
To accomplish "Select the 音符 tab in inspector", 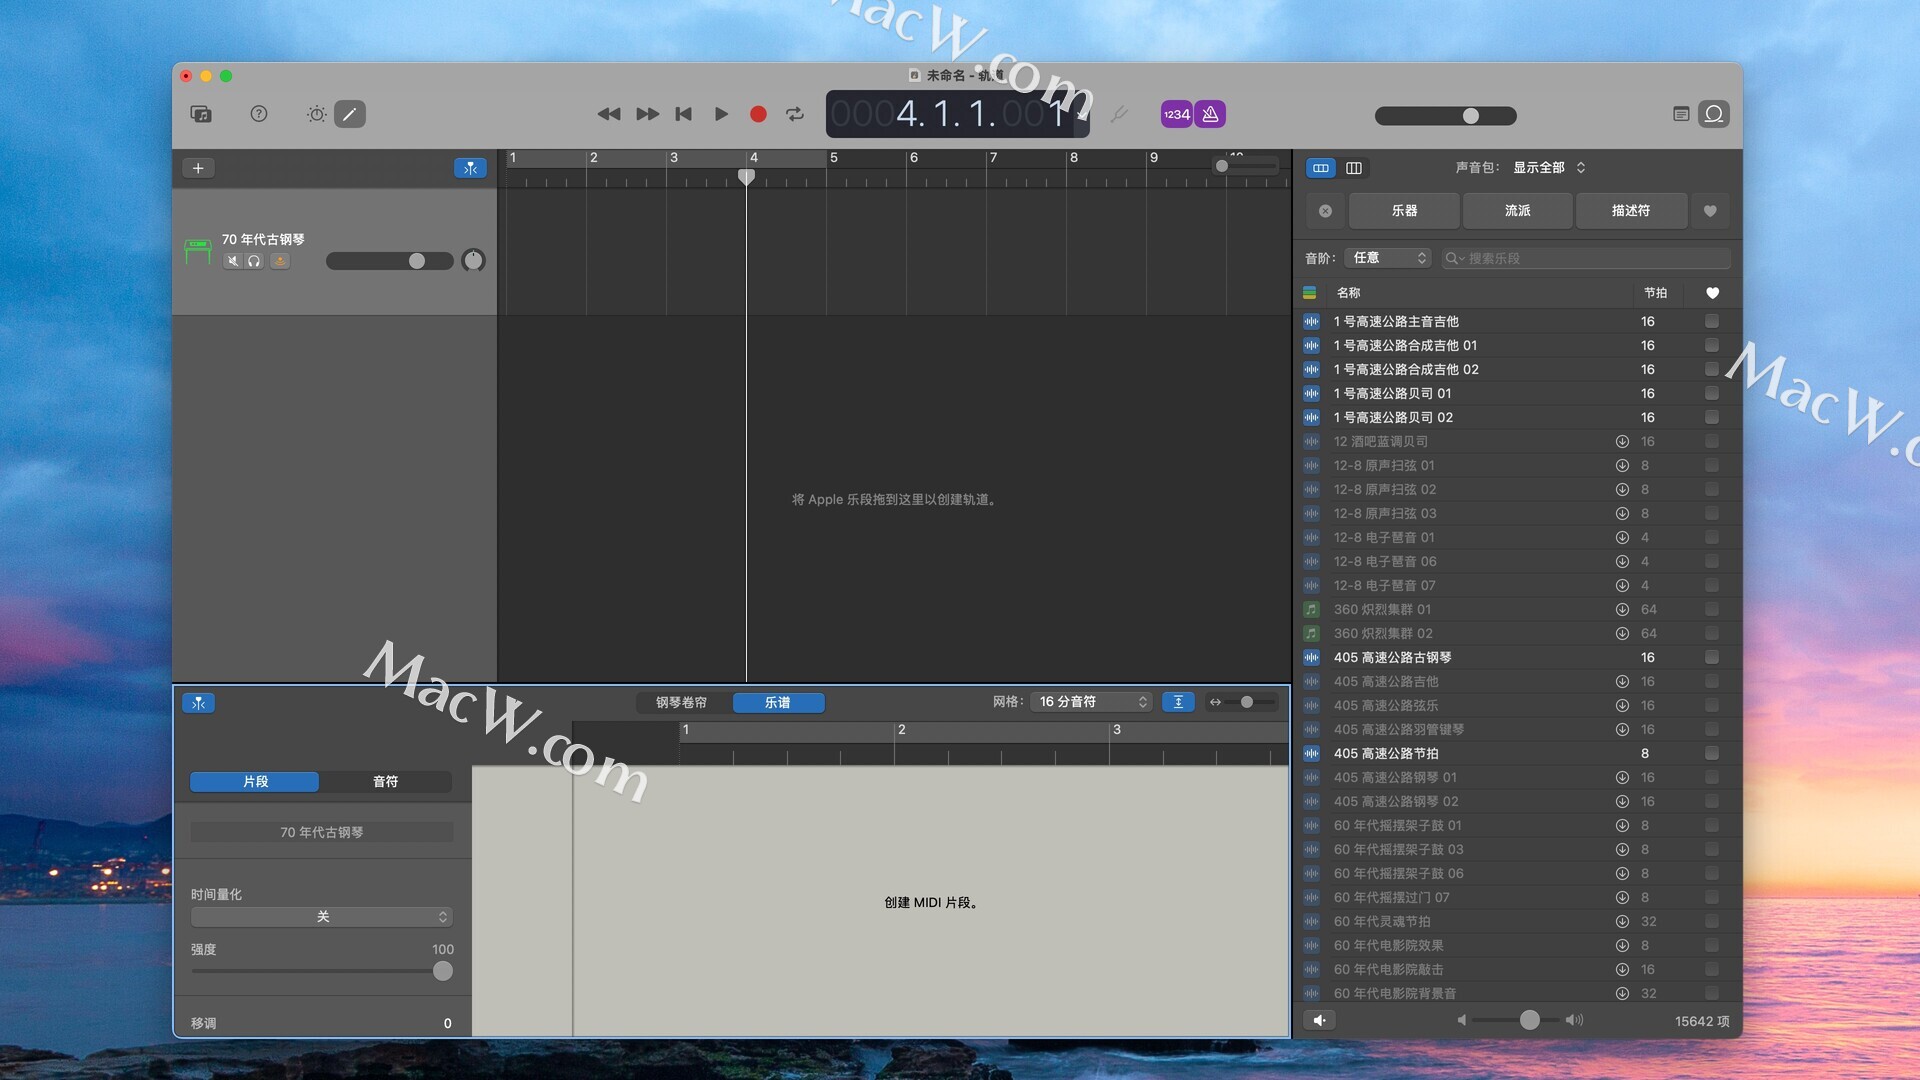I will pyautogui.click(x=385, y=782).
